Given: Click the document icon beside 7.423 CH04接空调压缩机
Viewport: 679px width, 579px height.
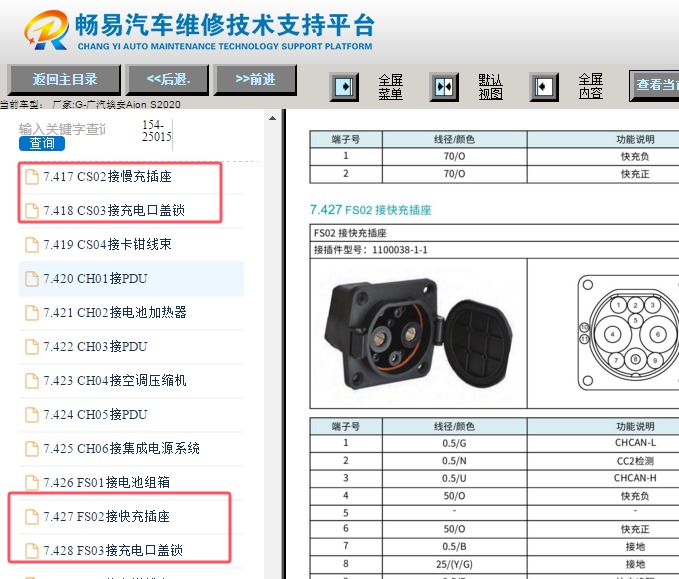Looking at the screenshot, I should (32, 381).
